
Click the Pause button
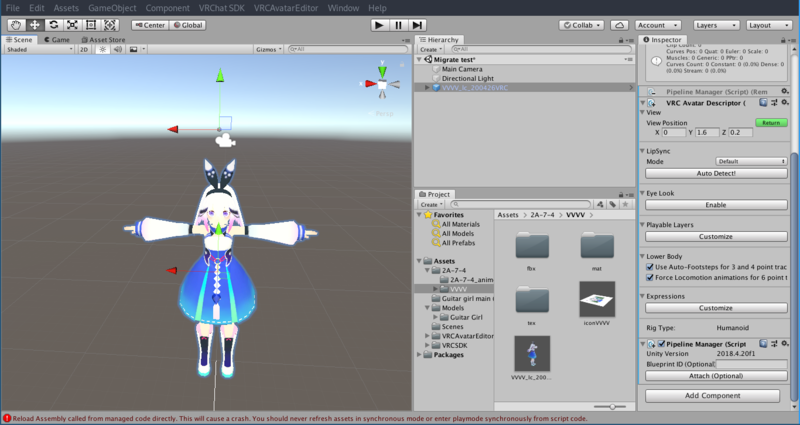coord(398,25)
